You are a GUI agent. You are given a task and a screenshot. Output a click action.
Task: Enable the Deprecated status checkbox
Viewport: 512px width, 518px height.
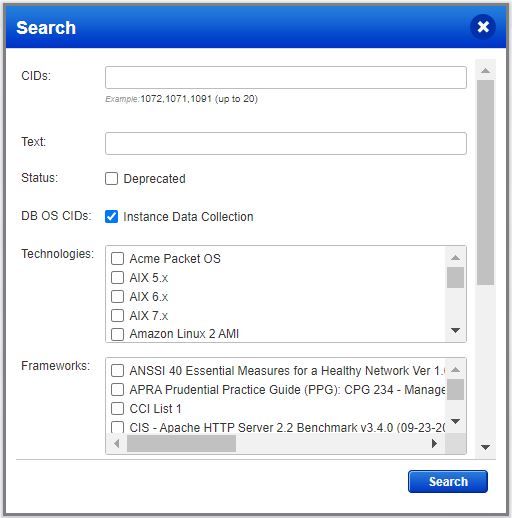[x=111, y=178]
